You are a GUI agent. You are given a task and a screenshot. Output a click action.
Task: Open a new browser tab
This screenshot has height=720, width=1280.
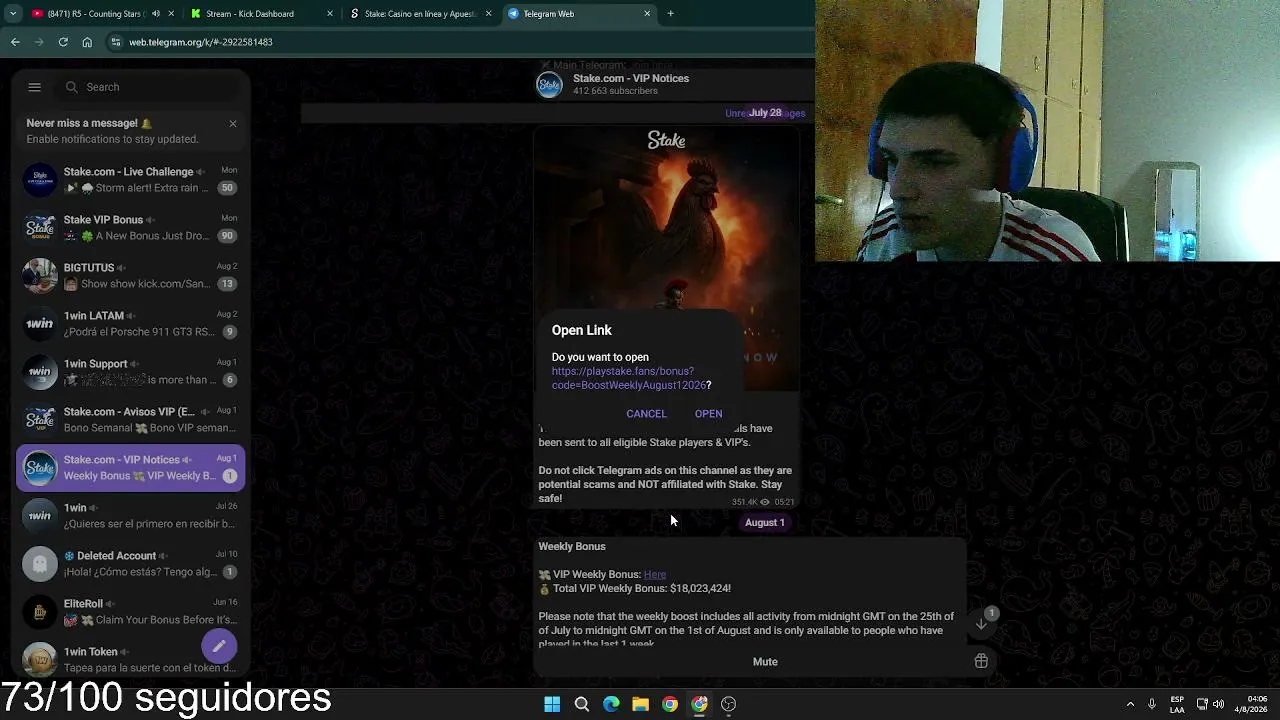(x=670, y=14)
